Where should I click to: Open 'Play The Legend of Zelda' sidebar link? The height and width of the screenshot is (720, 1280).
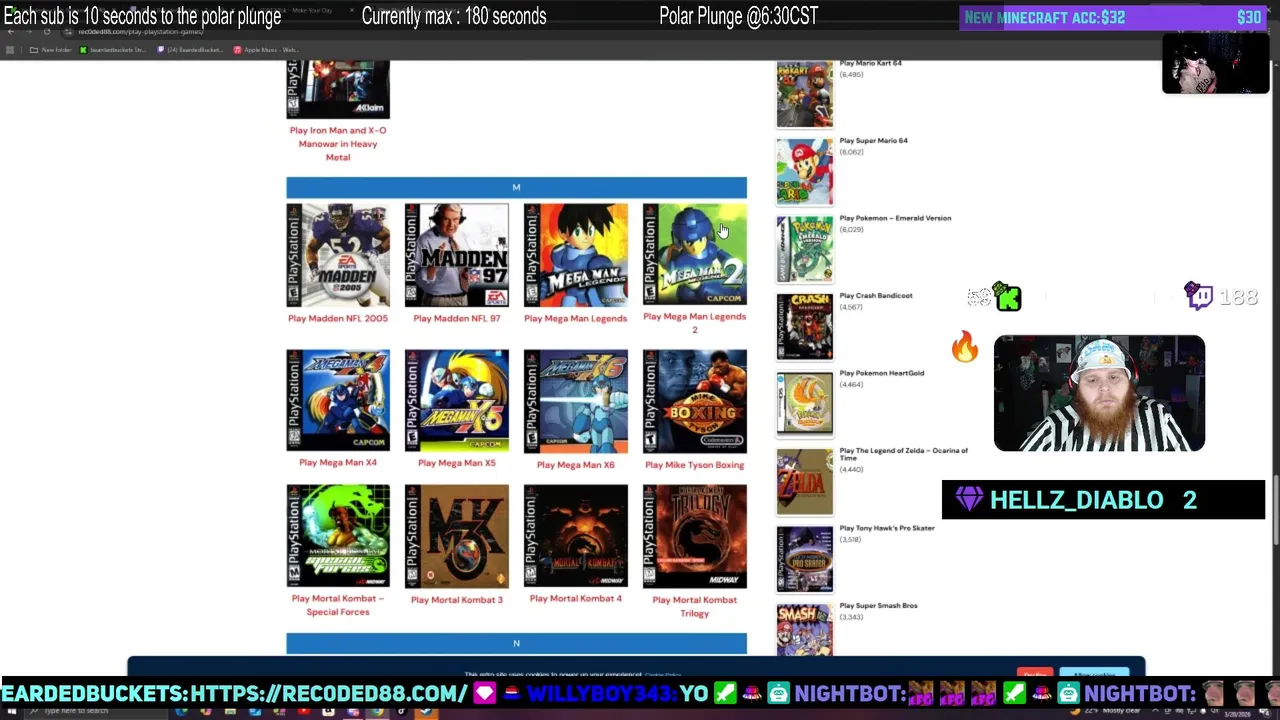pyautogui.click(x=903, y=454)
